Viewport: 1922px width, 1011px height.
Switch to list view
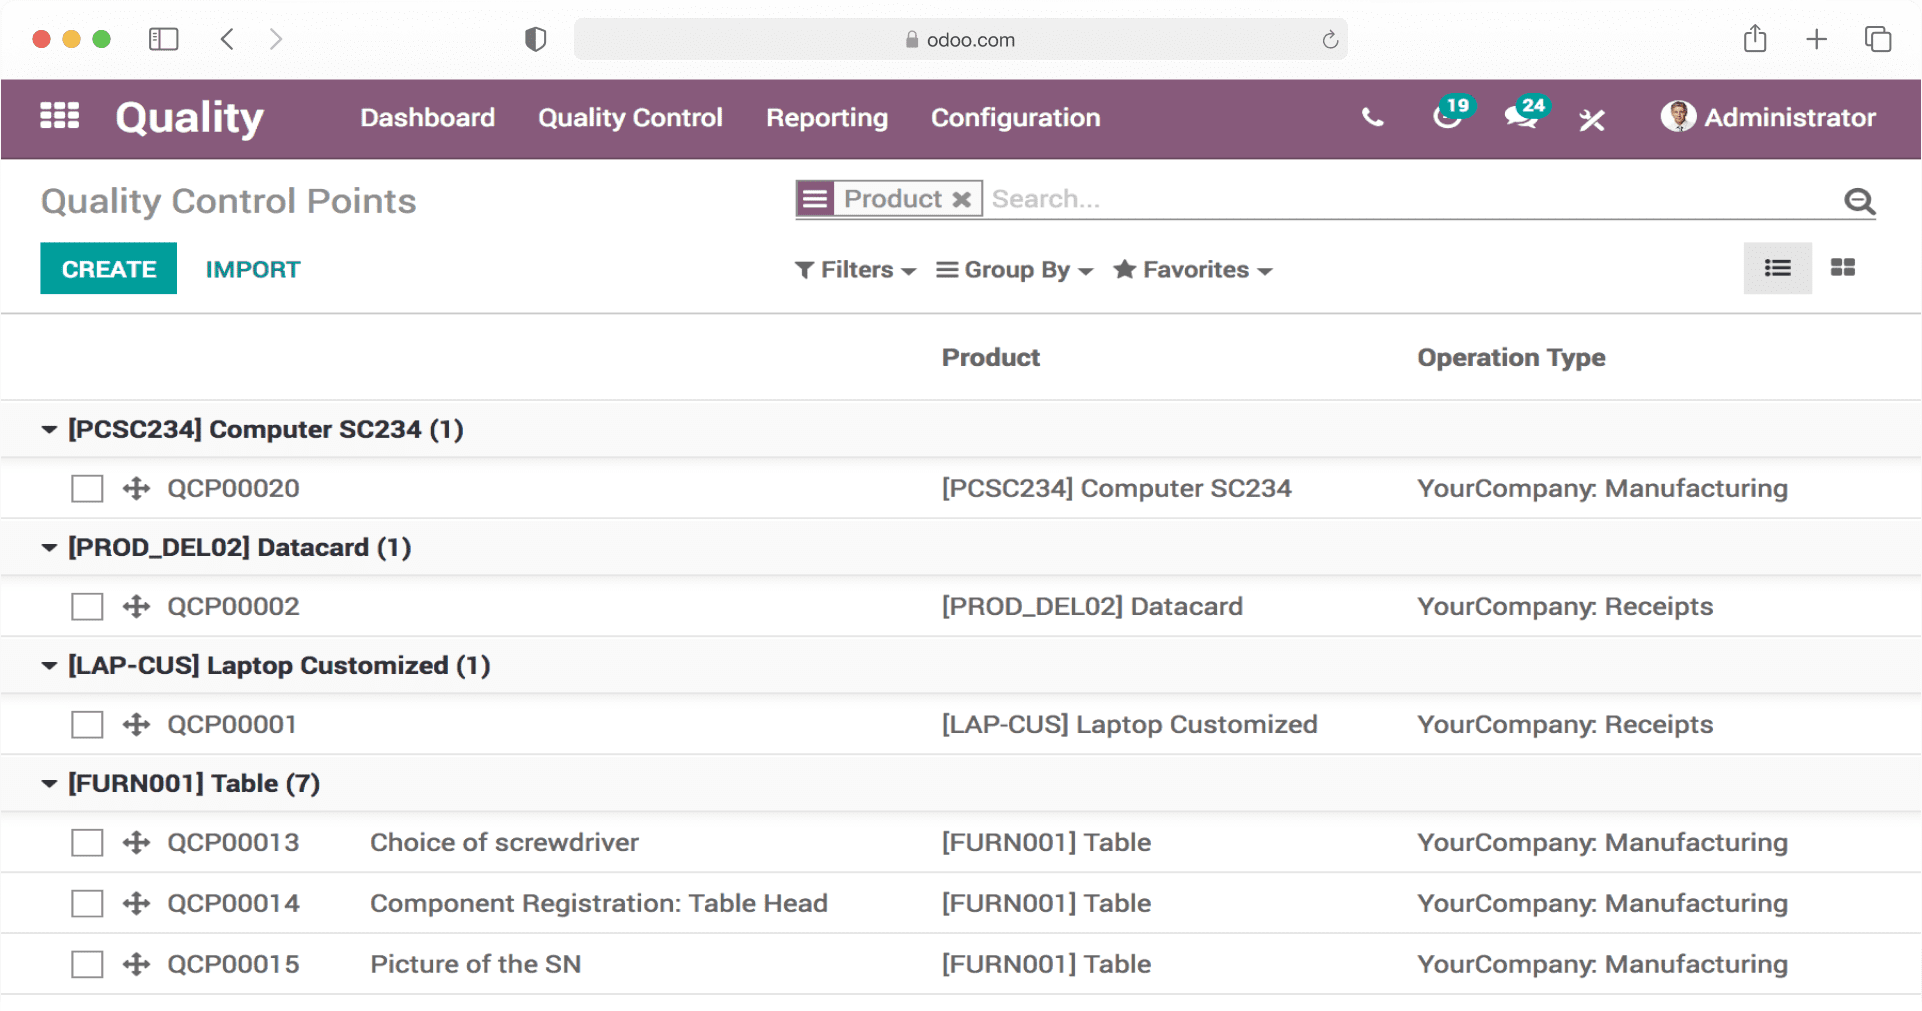1777,268
